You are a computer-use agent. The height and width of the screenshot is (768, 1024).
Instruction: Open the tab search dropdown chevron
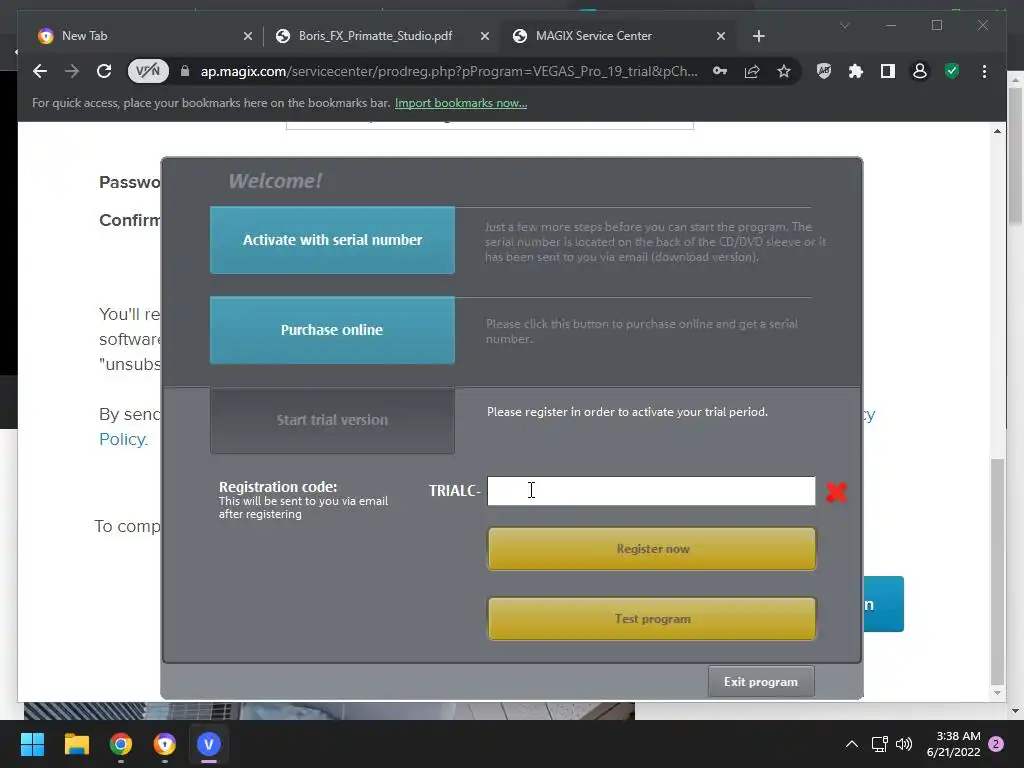844,25
